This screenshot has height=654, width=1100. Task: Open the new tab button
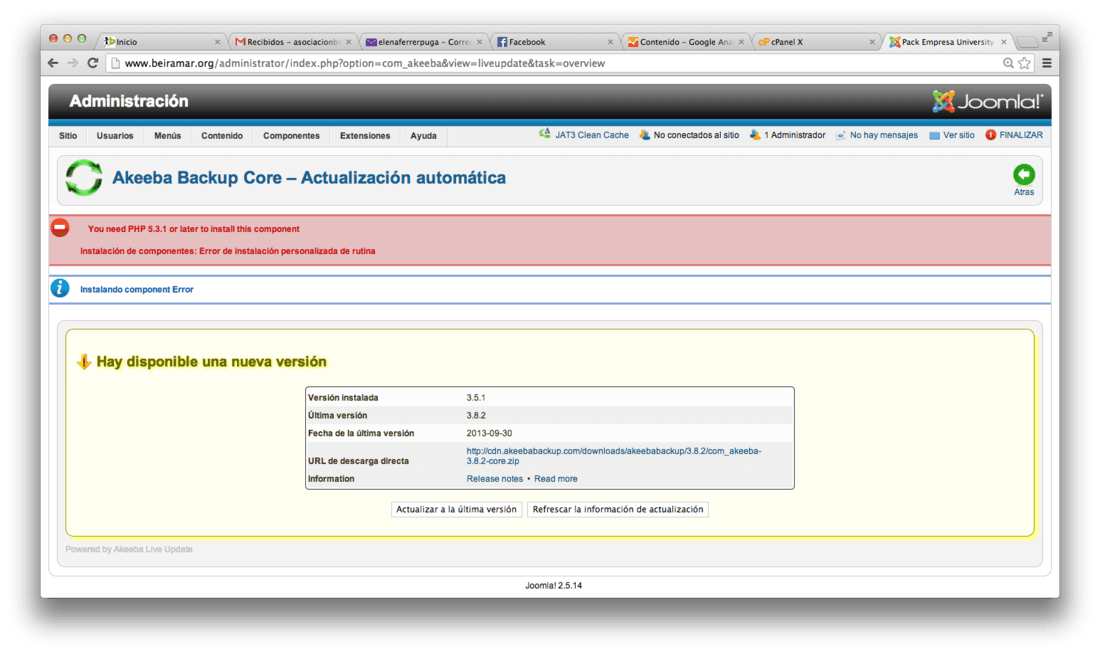pyautogui.click(x=1026, y=42)
